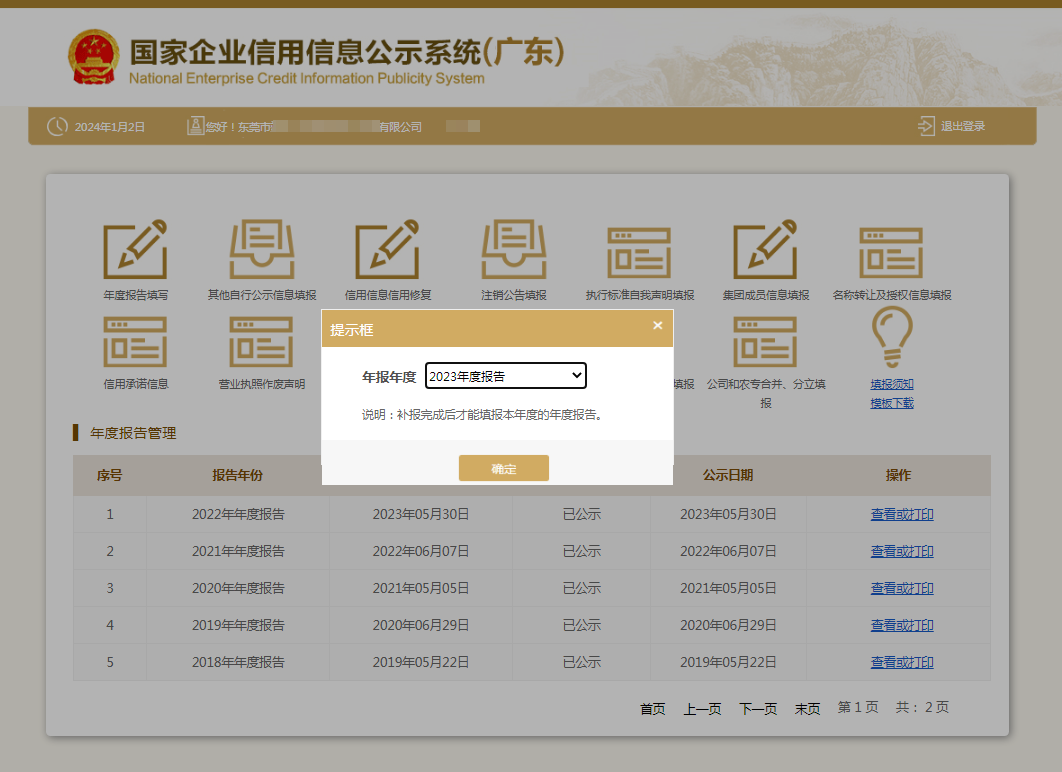Click the national emblem logo
The width and height of the screenshot is (1062, 772).
tap(93, 57)
